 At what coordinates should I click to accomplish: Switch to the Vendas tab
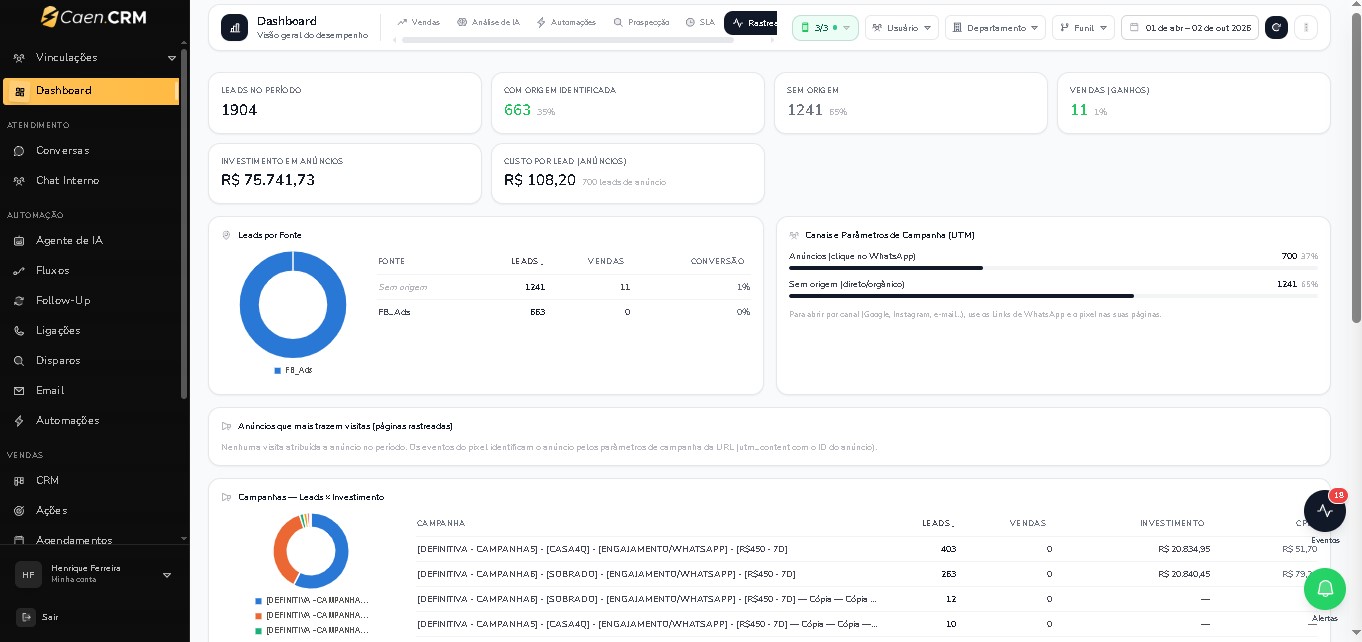click(418, 22)
